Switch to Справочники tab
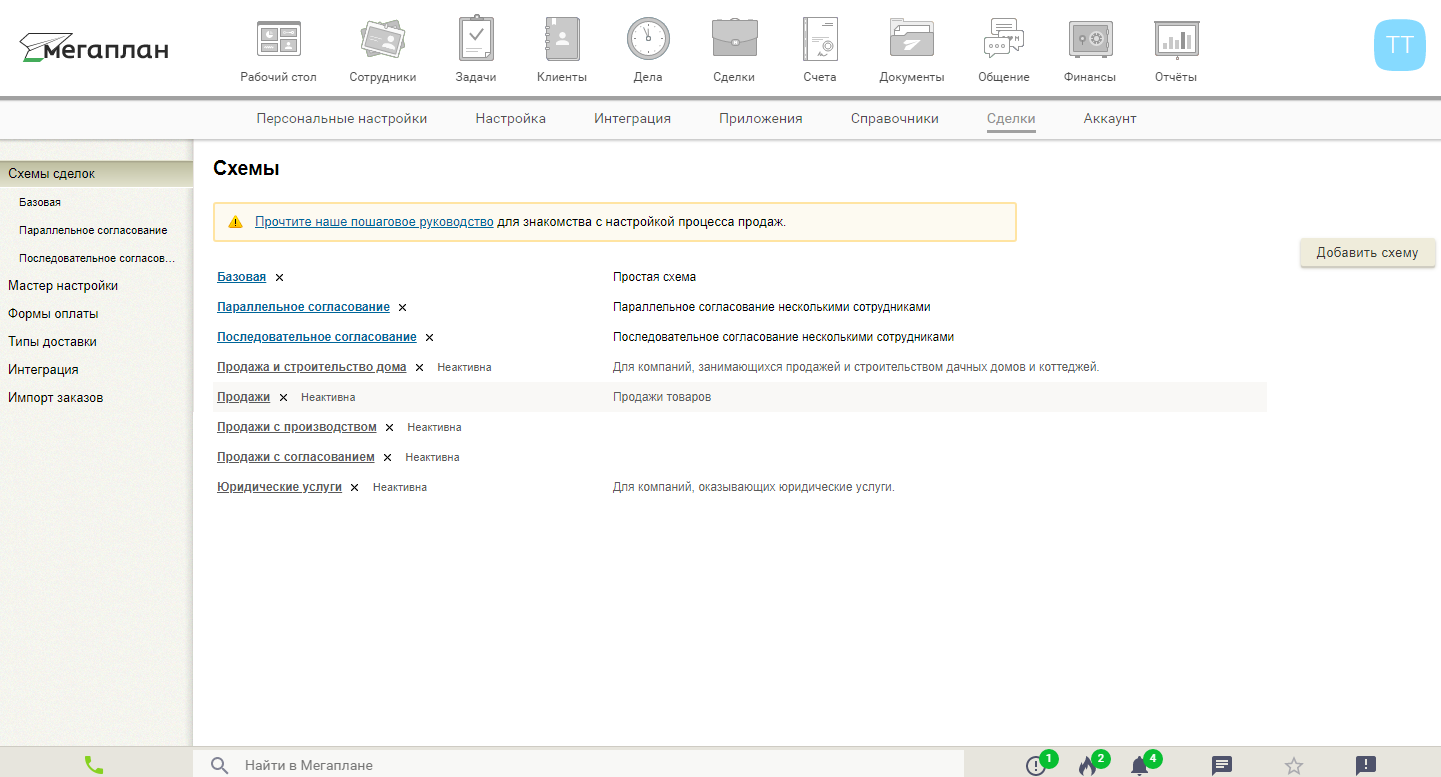This screenshot has width=1441, height=777. click(895, 118)
